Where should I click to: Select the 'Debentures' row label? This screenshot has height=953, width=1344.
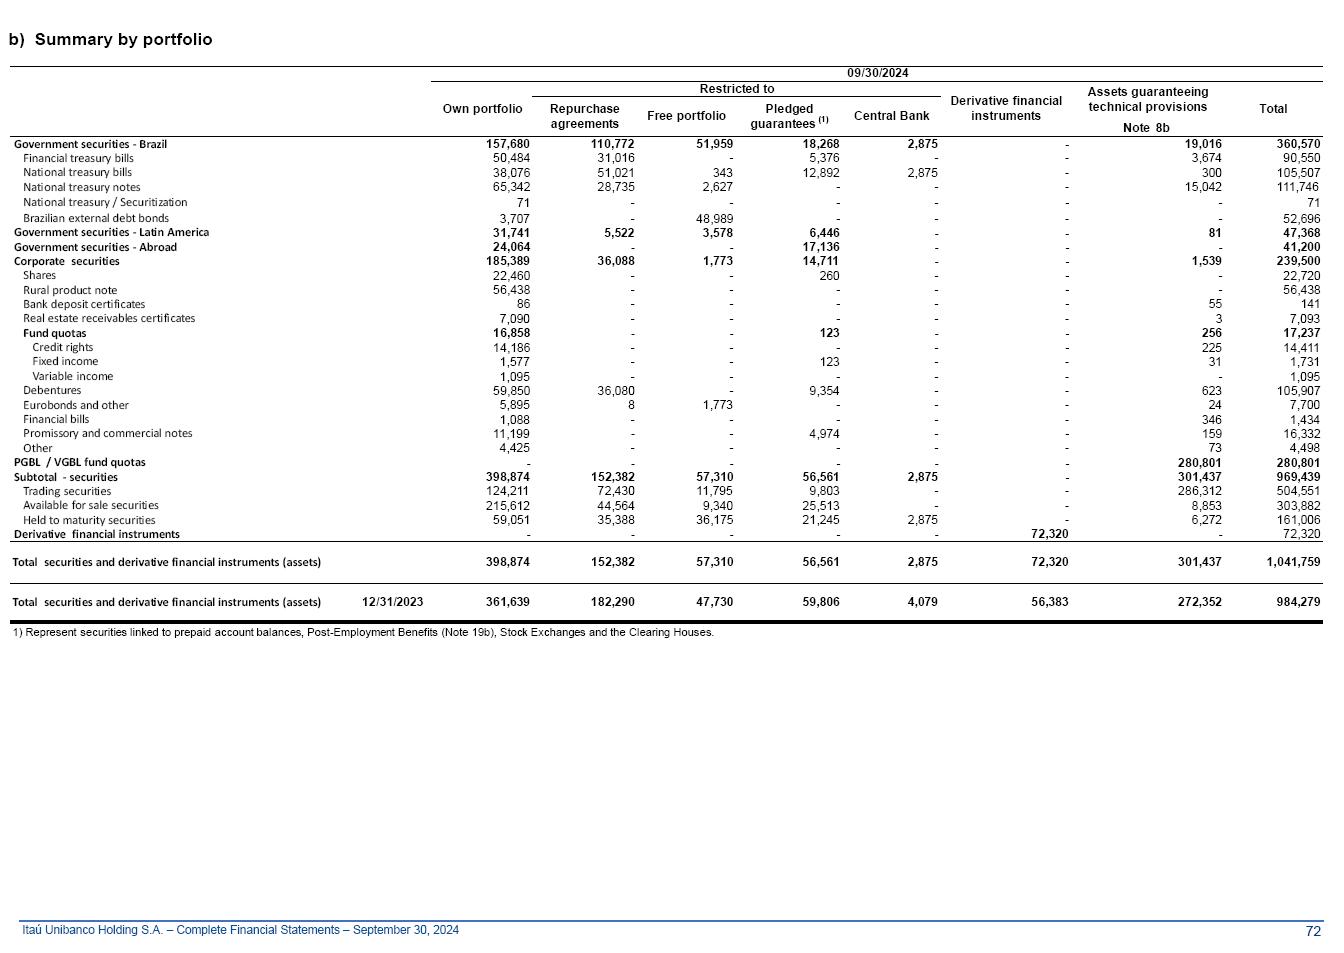[52, 391]
